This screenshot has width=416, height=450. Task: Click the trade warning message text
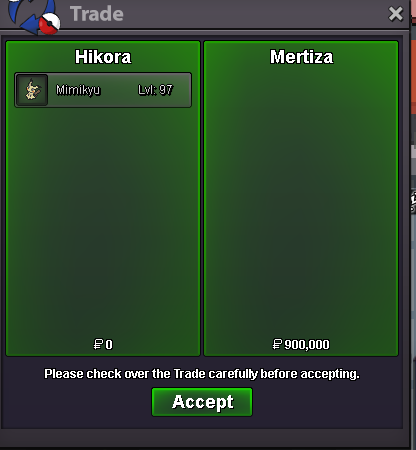coord(202,374)
